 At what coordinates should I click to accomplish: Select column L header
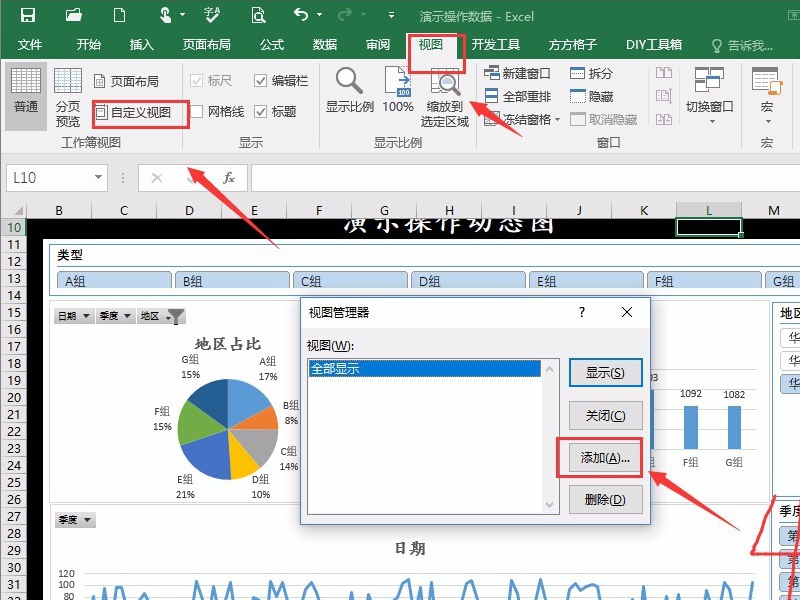click(709, 210)
